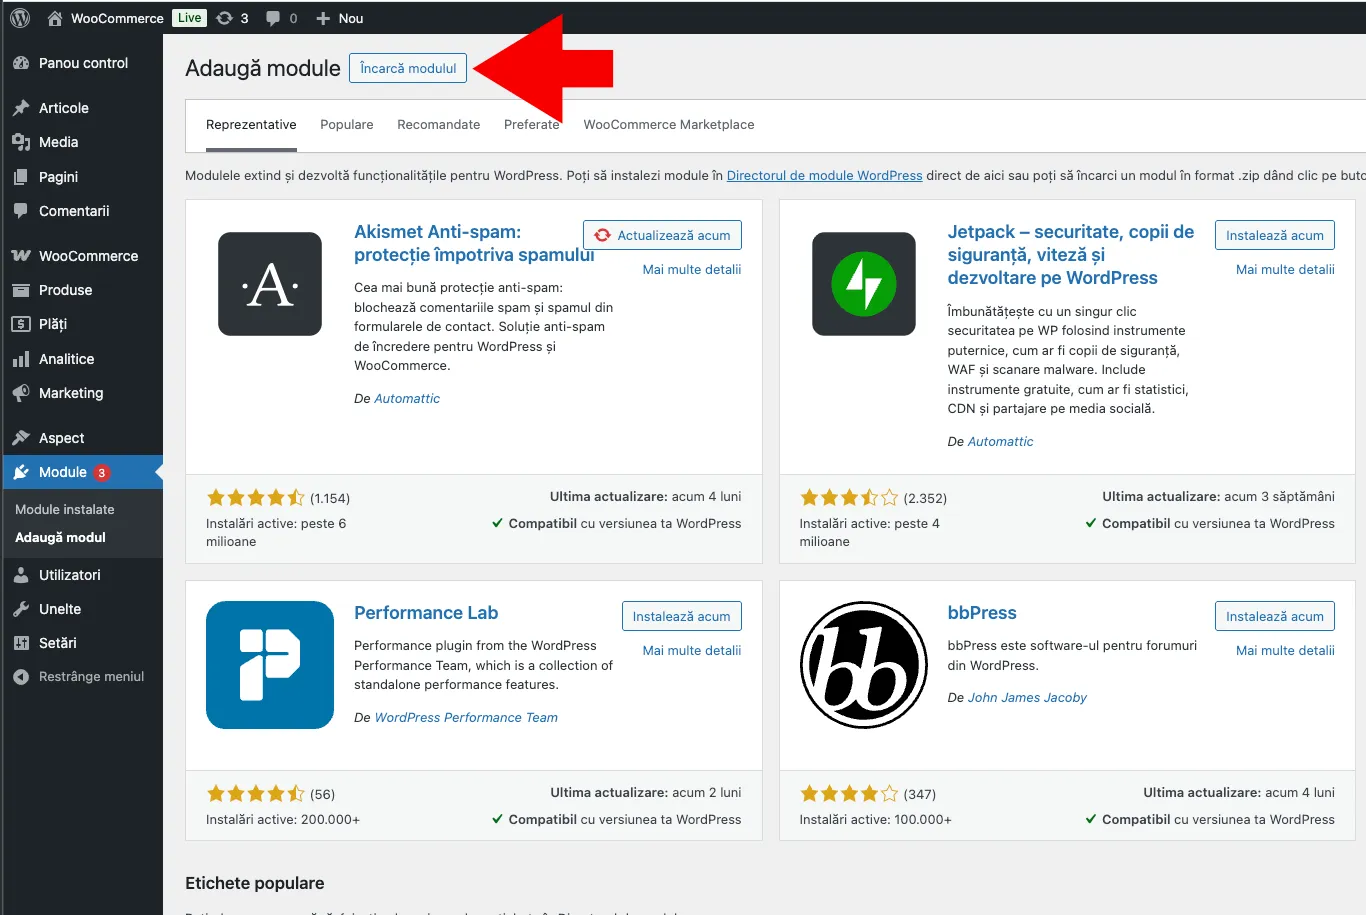Select Adaugă modul submenu item
Screen dimensions: 1366x915
[x=60, y=537]
